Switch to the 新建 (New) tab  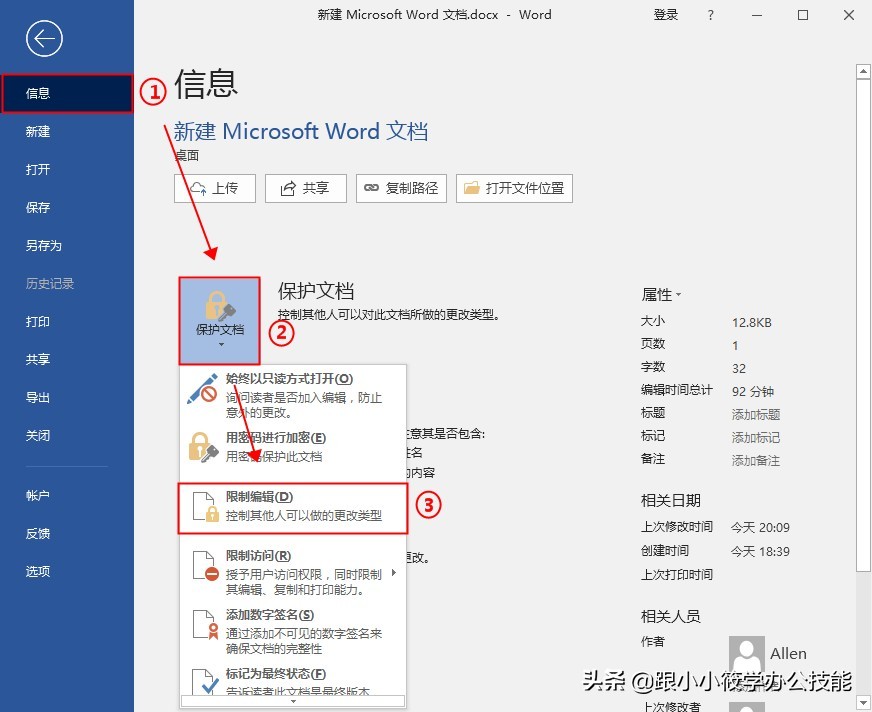tap(37, 131)
